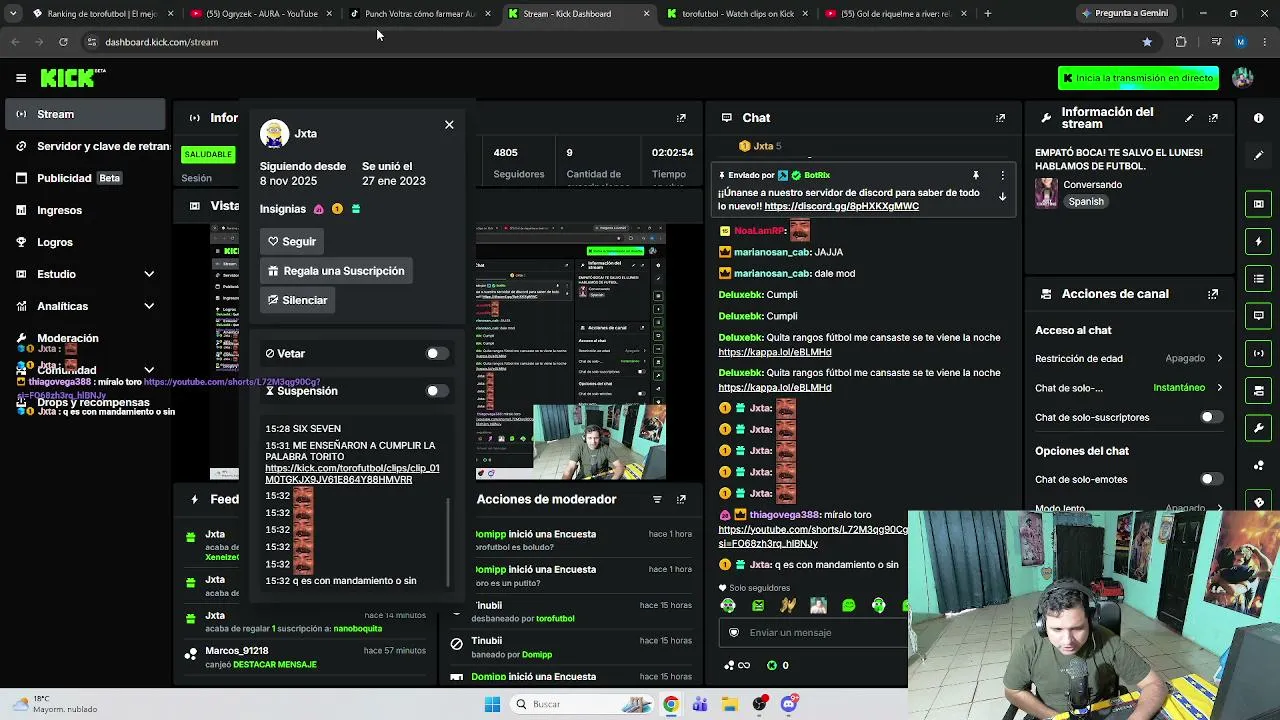Bookmark this page with the star icon
The height and width of the screenshot is (720, 1280).
pos(1147,42)
